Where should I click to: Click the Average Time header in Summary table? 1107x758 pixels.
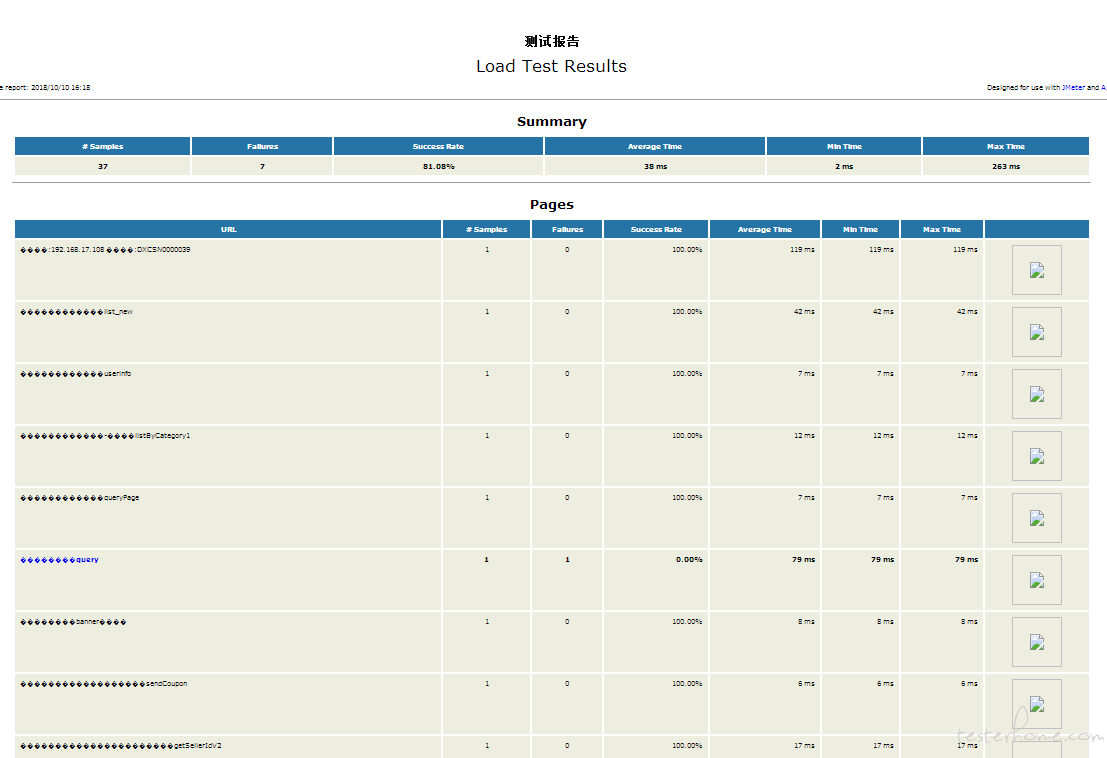[654, 146]
